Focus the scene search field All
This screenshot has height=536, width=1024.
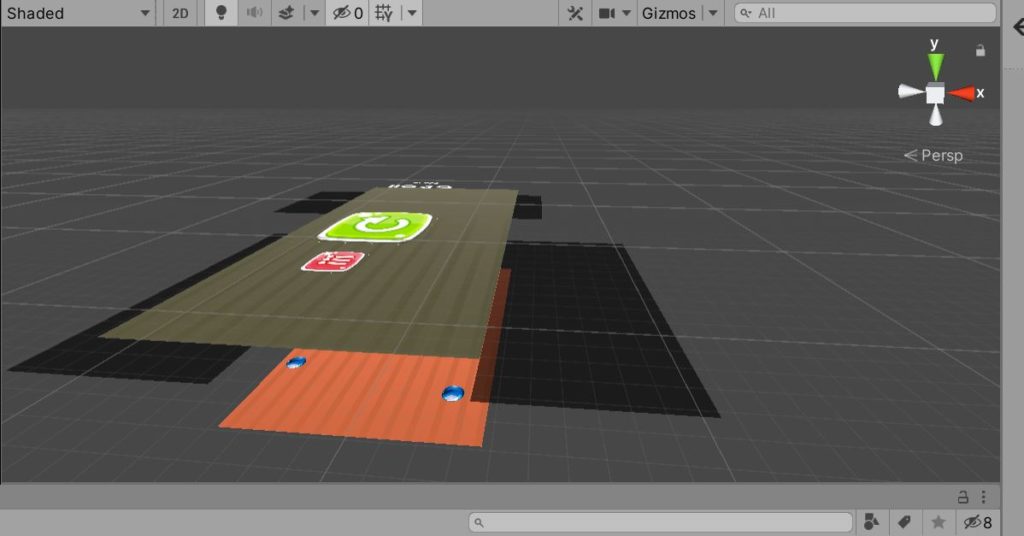pyautogui.click(x=865, y=13)
